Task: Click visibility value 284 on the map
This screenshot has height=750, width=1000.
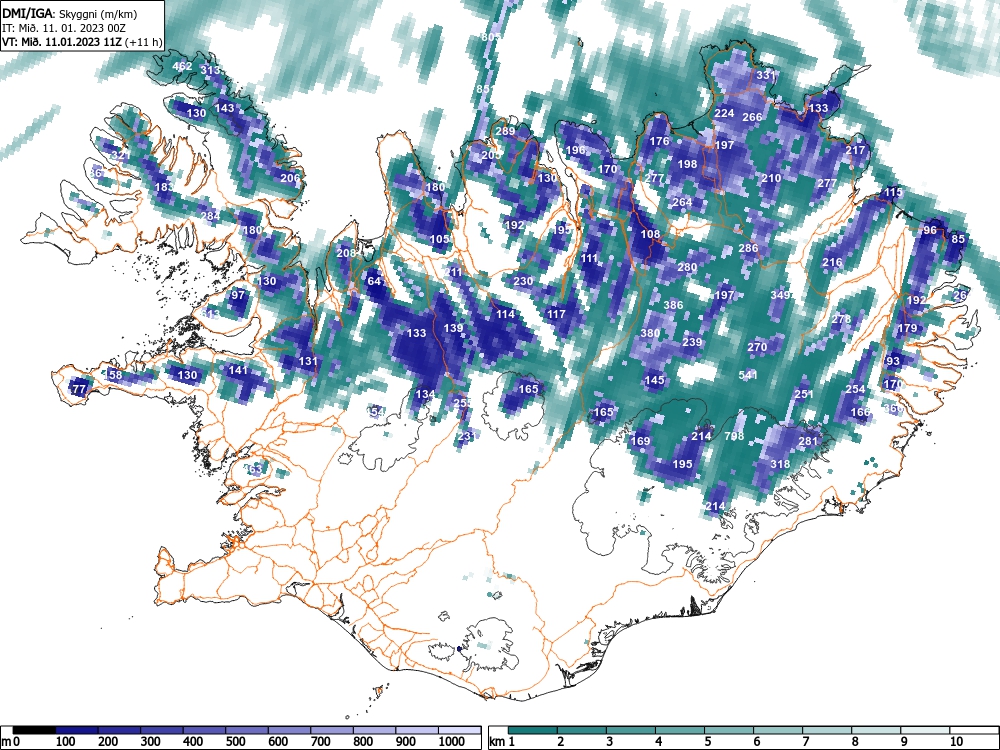Action: [210, 216]
